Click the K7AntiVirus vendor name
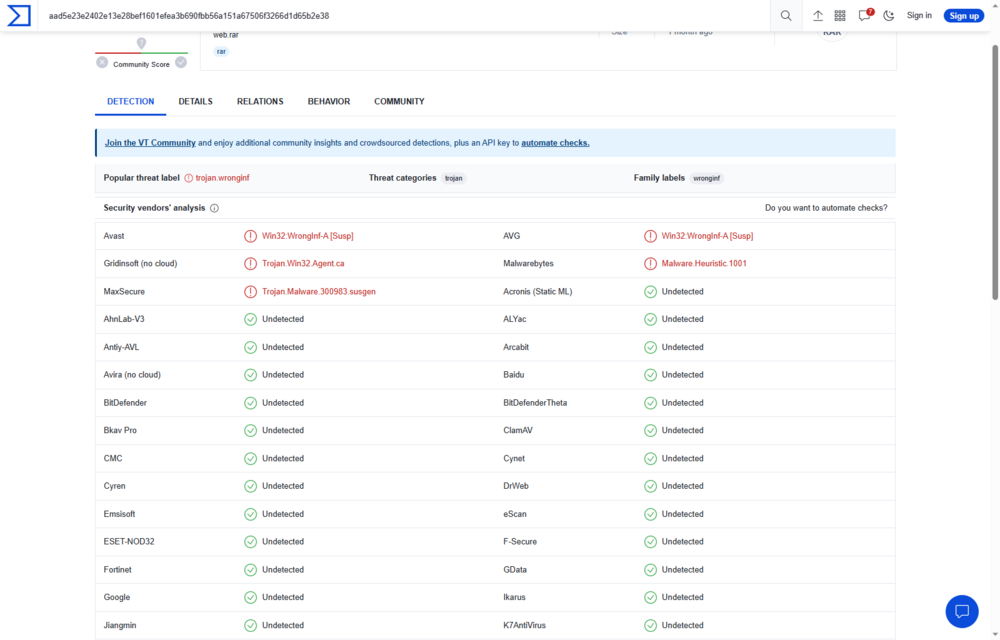Viewport: 1000px width, 640px height. 524,625
